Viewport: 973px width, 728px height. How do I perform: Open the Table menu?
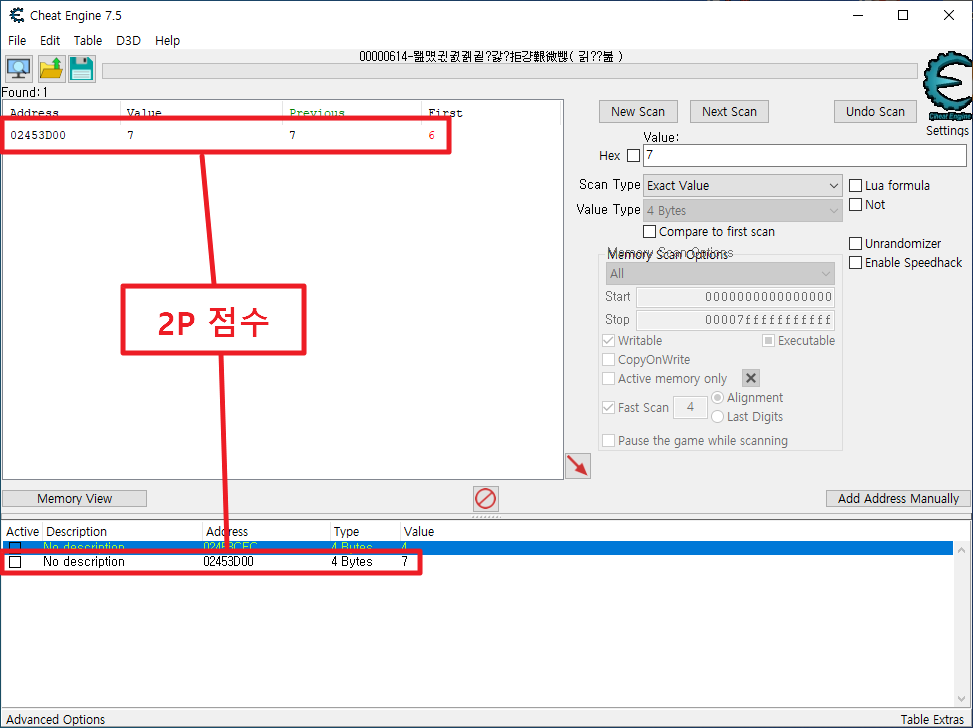click(87, 40)
